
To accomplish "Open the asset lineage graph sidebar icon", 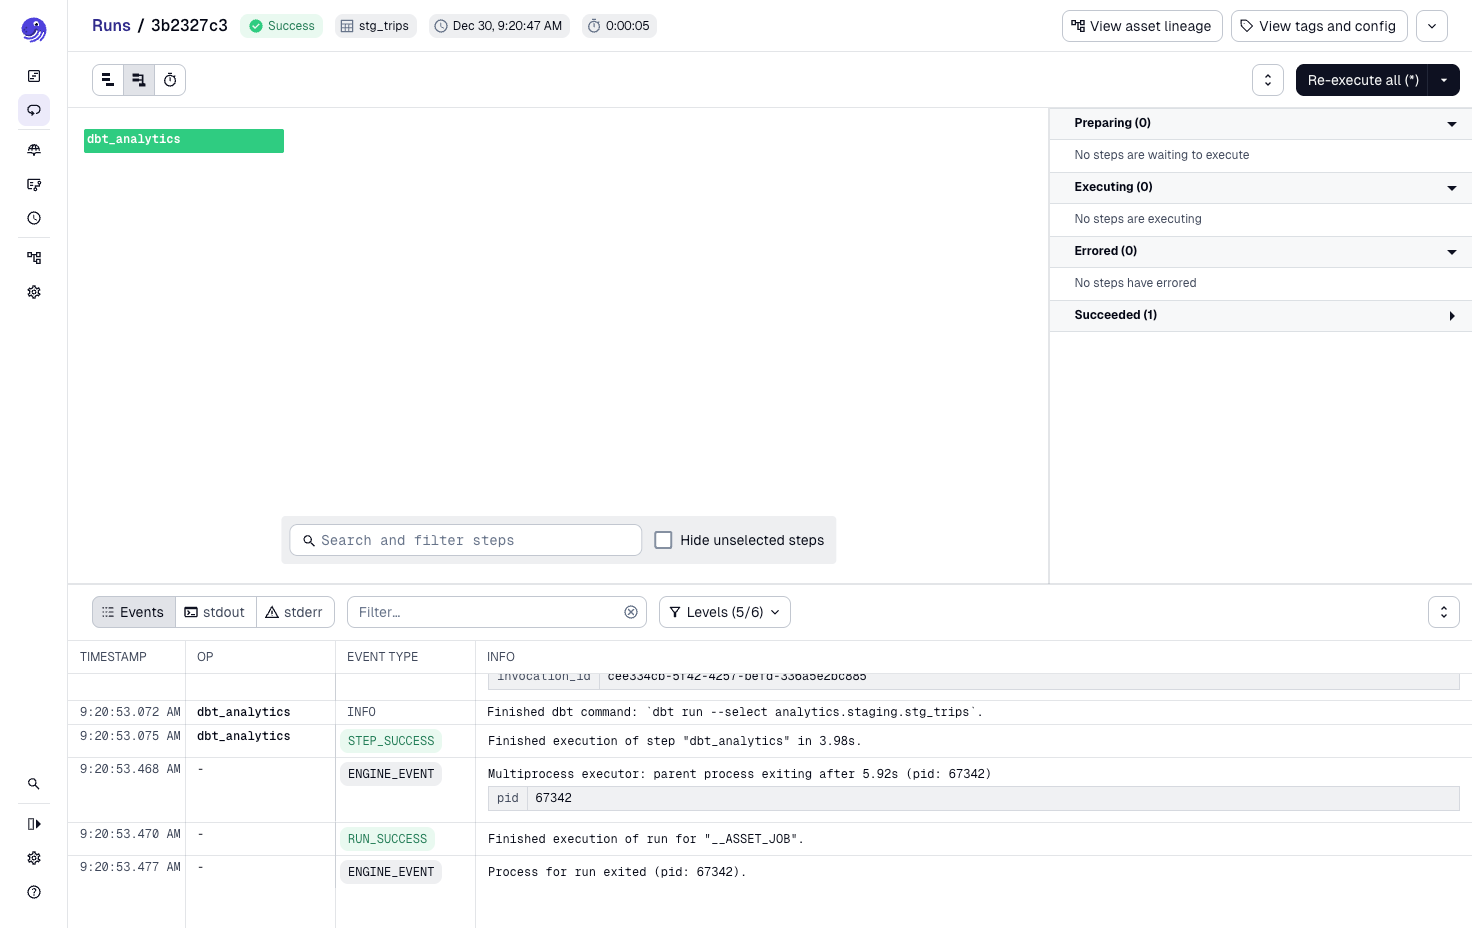I will [x=34, y=257].
